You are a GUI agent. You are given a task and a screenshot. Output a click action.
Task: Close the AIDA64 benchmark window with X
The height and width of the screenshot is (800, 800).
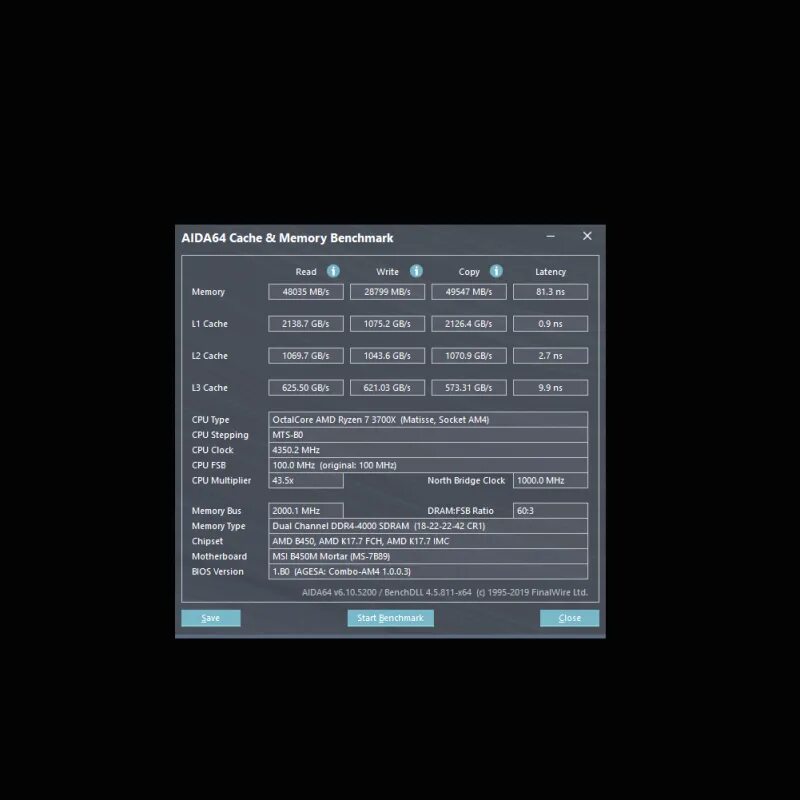587,236
